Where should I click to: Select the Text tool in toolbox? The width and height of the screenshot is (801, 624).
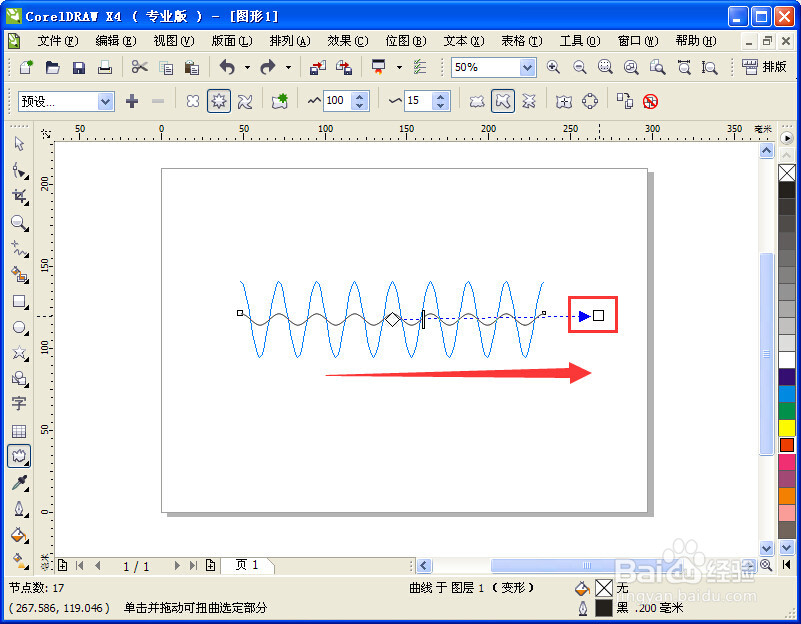coord(19,404)
